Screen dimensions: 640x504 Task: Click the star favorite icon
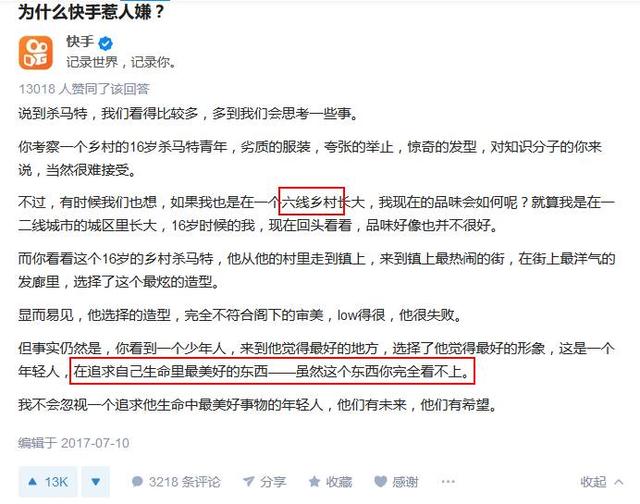[314, 482]
